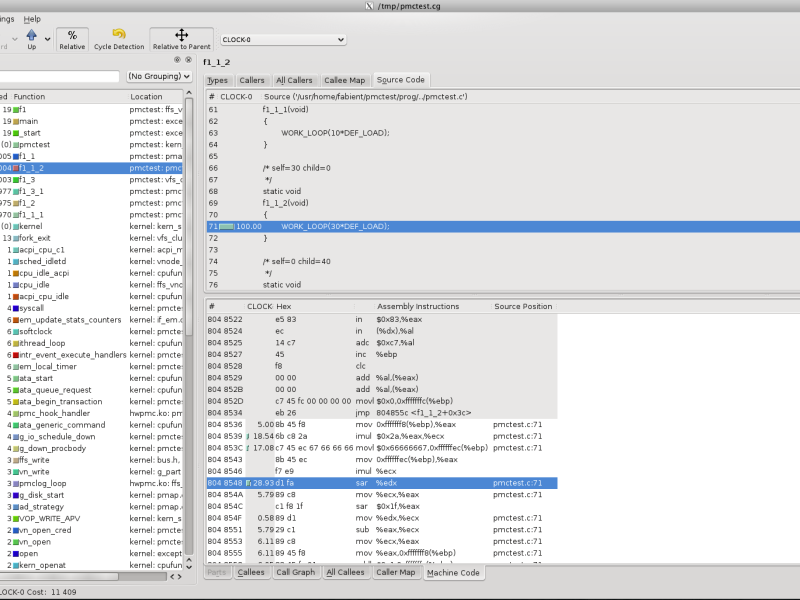800x600 pixels.
Task: Sort function list by Function column
Action: click(69, 96)
